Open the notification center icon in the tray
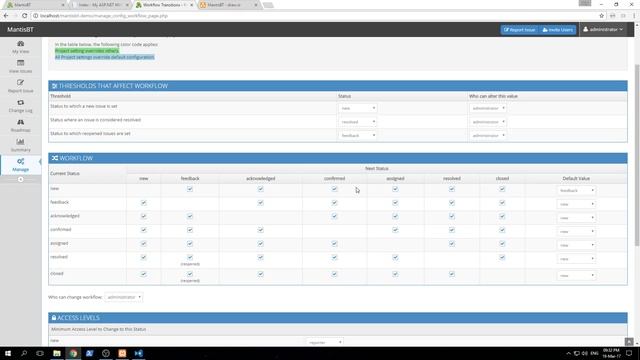 click(629, 353)
